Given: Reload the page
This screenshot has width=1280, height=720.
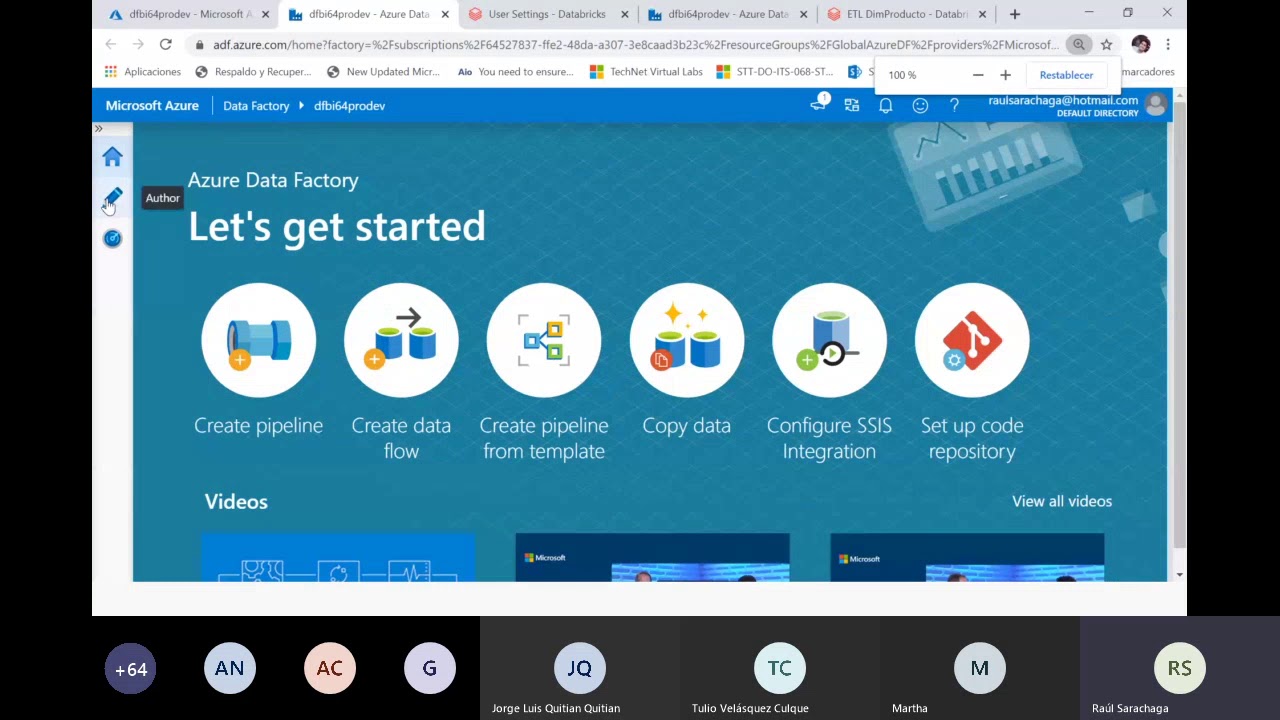Looking at the screenshot, I should tap(166, 44).
